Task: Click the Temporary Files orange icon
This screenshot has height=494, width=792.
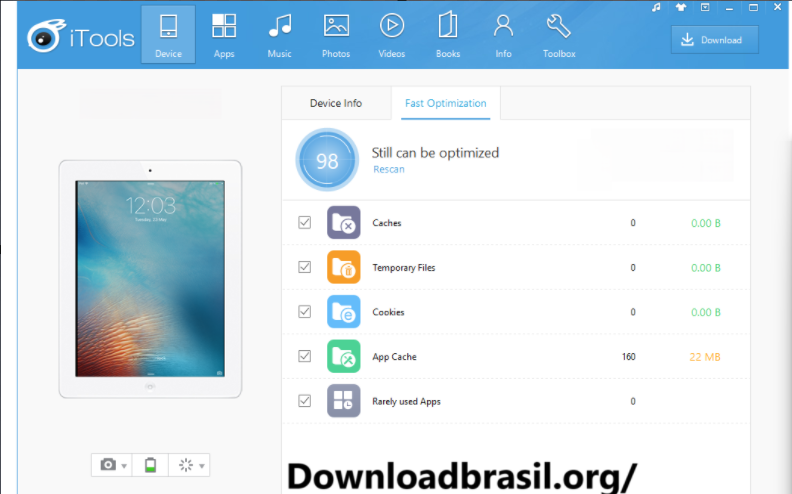Action: point(343,267)
